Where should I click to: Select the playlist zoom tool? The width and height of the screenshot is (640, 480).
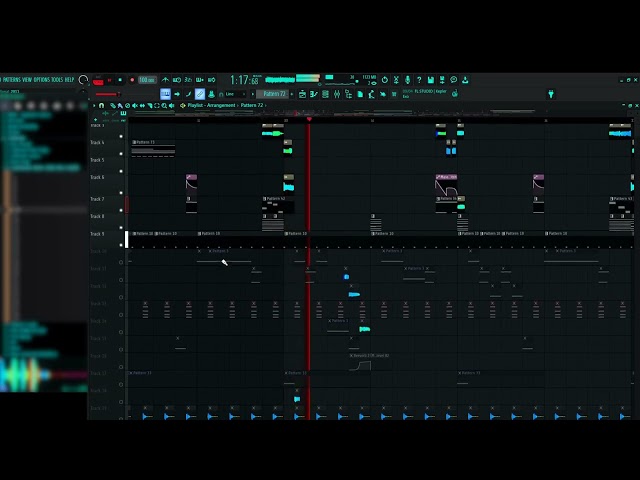tap(164, 105)
